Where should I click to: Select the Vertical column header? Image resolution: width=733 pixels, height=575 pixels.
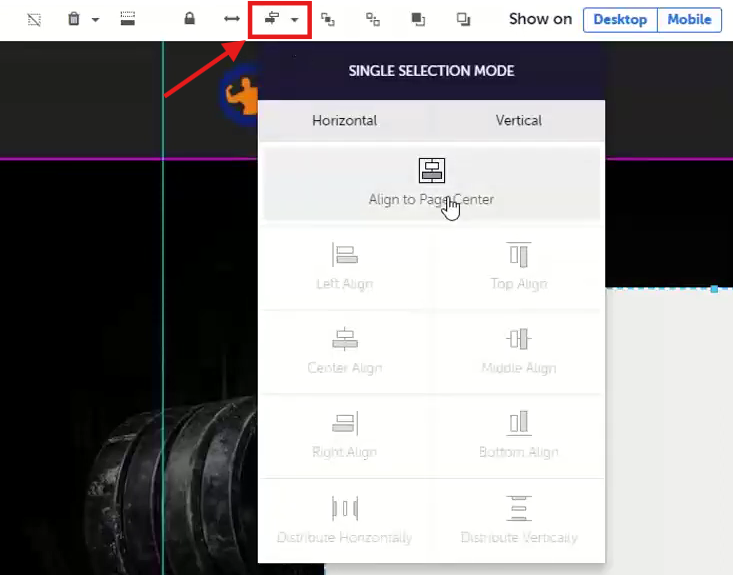[518, 121]
